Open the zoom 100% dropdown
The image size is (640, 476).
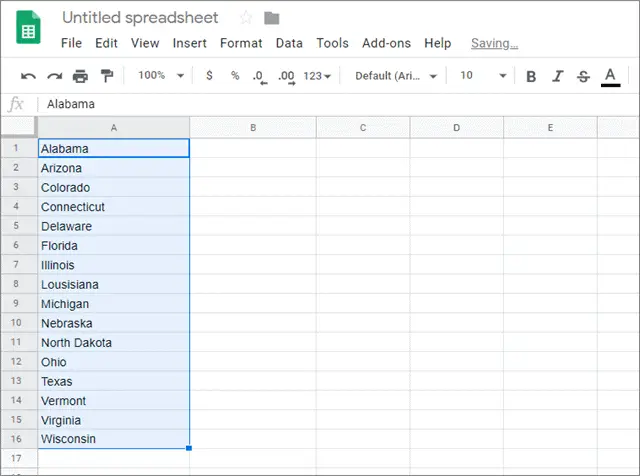click(161, 76)
